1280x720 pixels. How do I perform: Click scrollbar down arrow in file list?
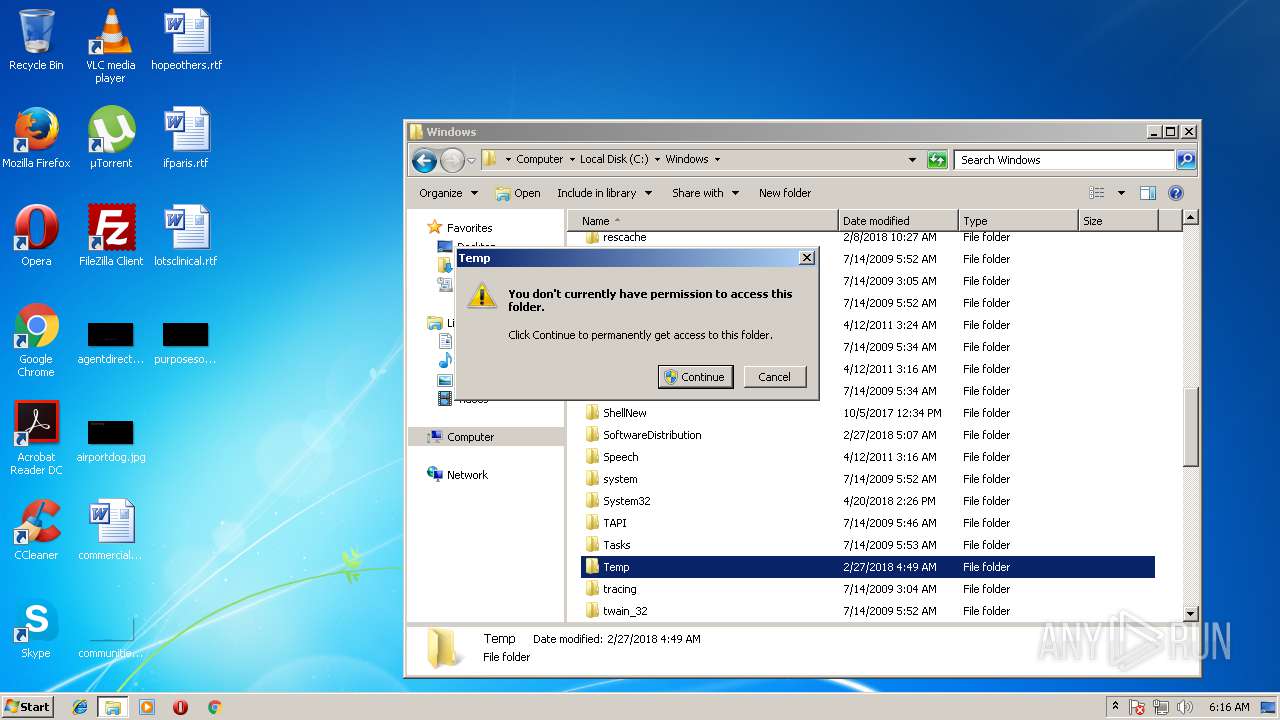pos(1190,614)
